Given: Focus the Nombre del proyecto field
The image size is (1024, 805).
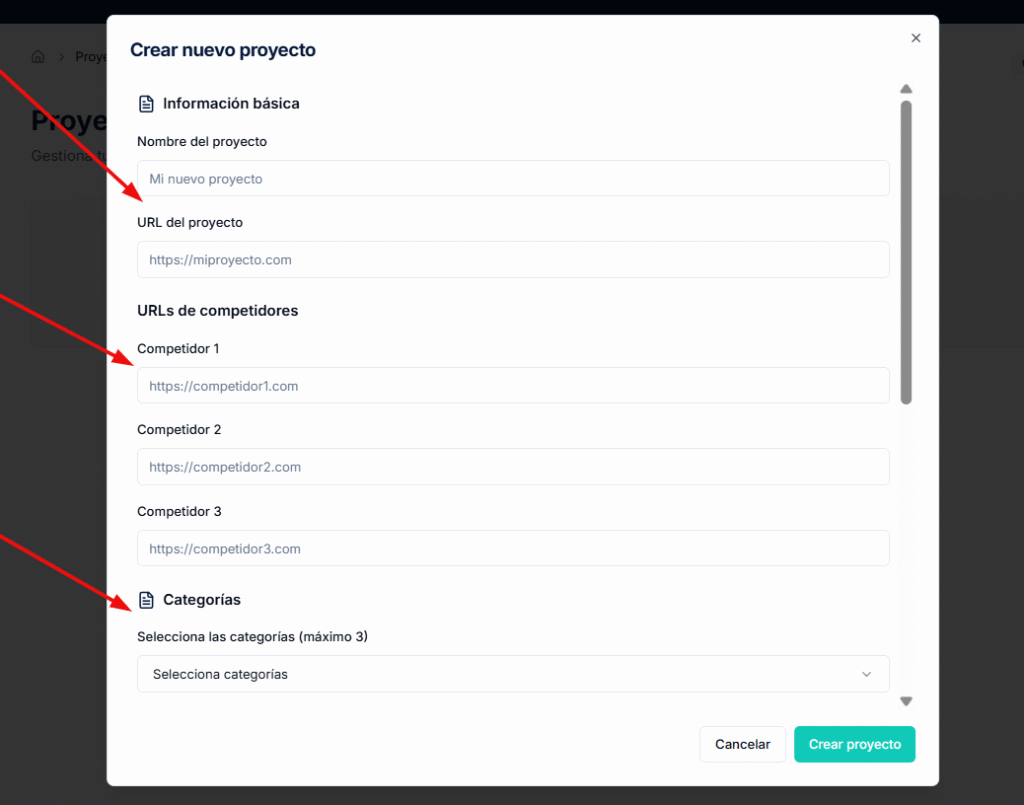Looking at the screenshot, I should click(513, 178).
